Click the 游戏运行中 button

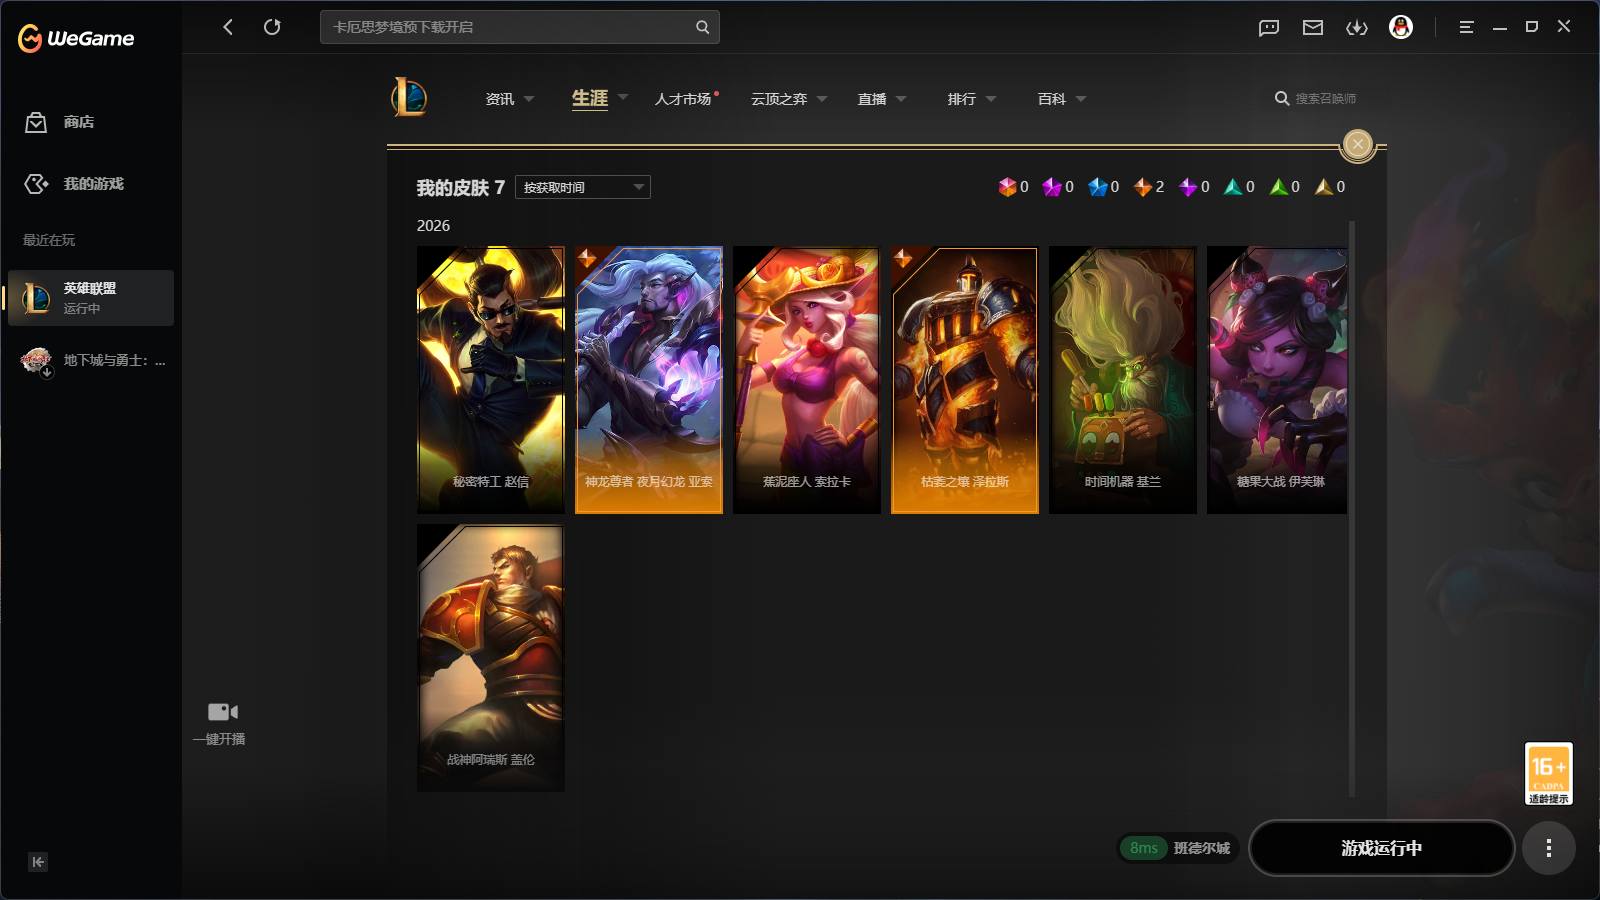1382,848
